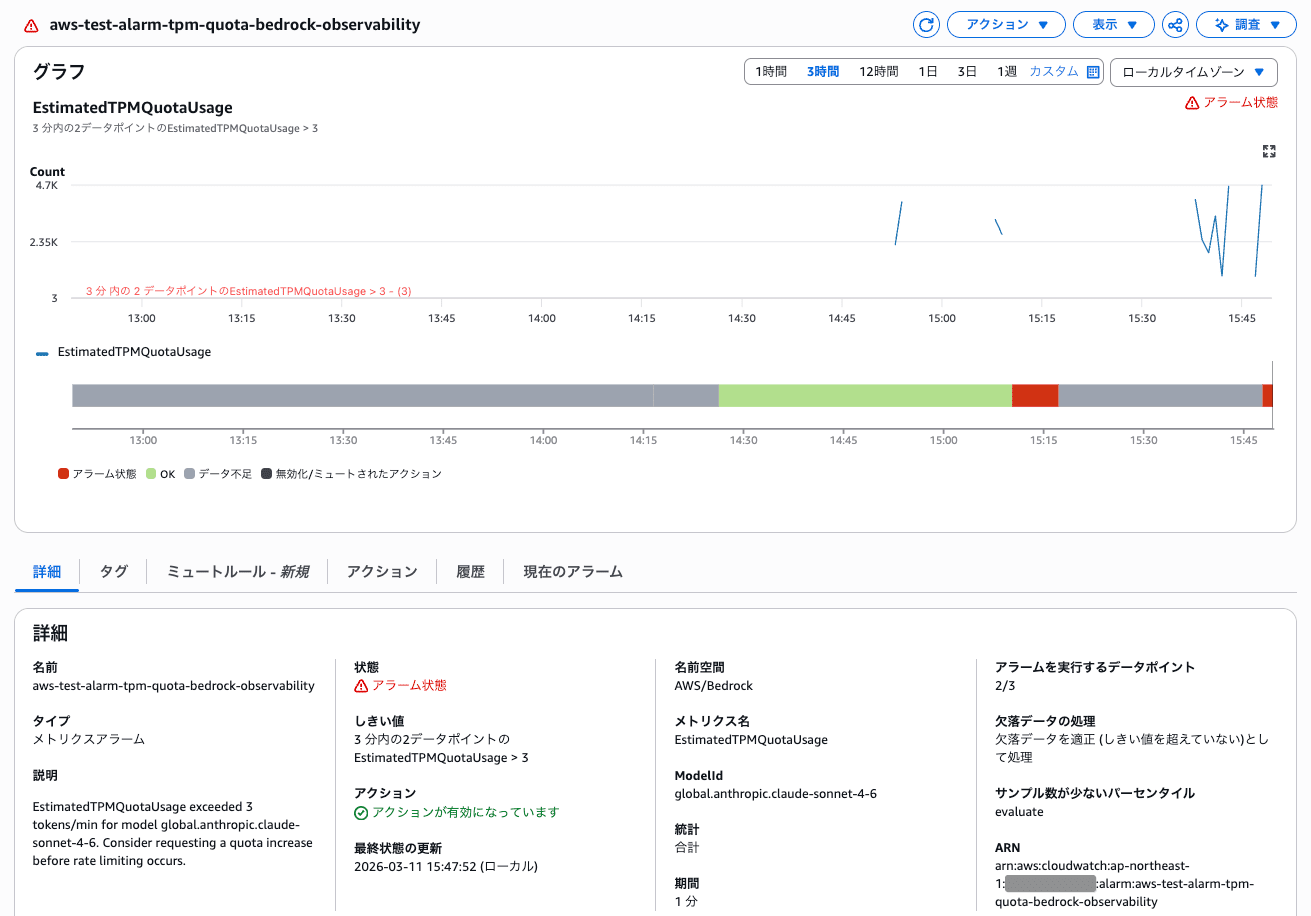The width and height of the screenshot is (1311, 916).
Task: Click the red warning icon next to 状態
Action: coord(360,685)
